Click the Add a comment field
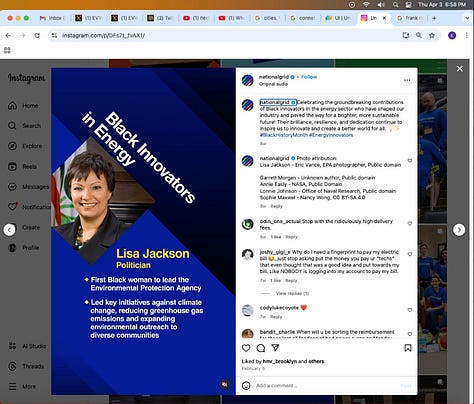 pos(325,386)
